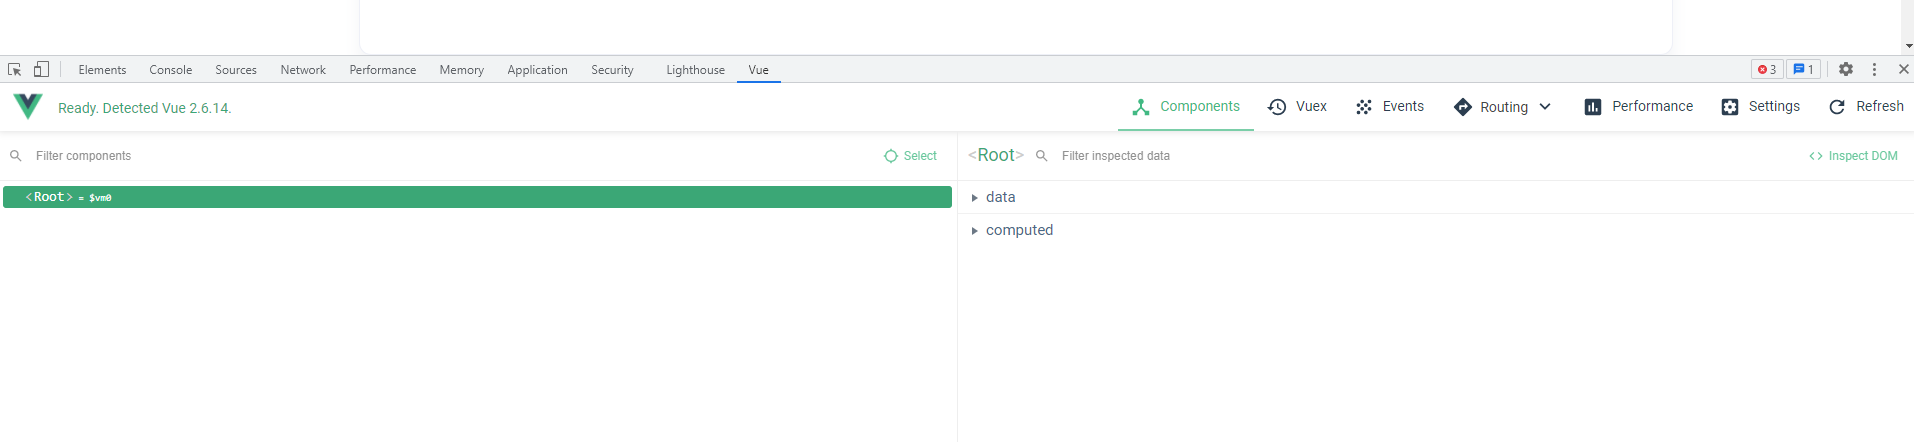This screenshot has width=1914, height=442.
Task: Toggle the device toolbar icon
Action: (x=41, y=69)
